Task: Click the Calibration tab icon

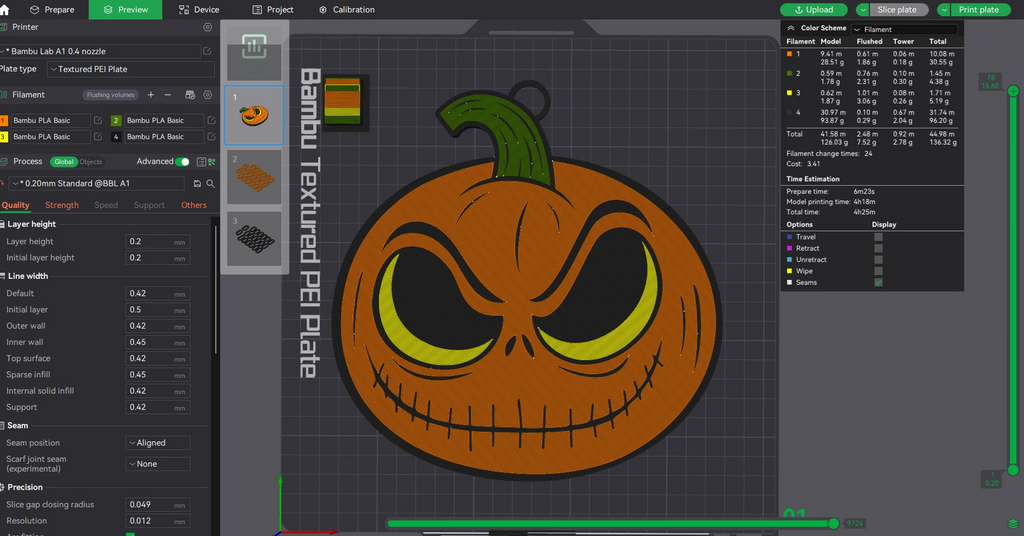Action: [x=323, y=10]
